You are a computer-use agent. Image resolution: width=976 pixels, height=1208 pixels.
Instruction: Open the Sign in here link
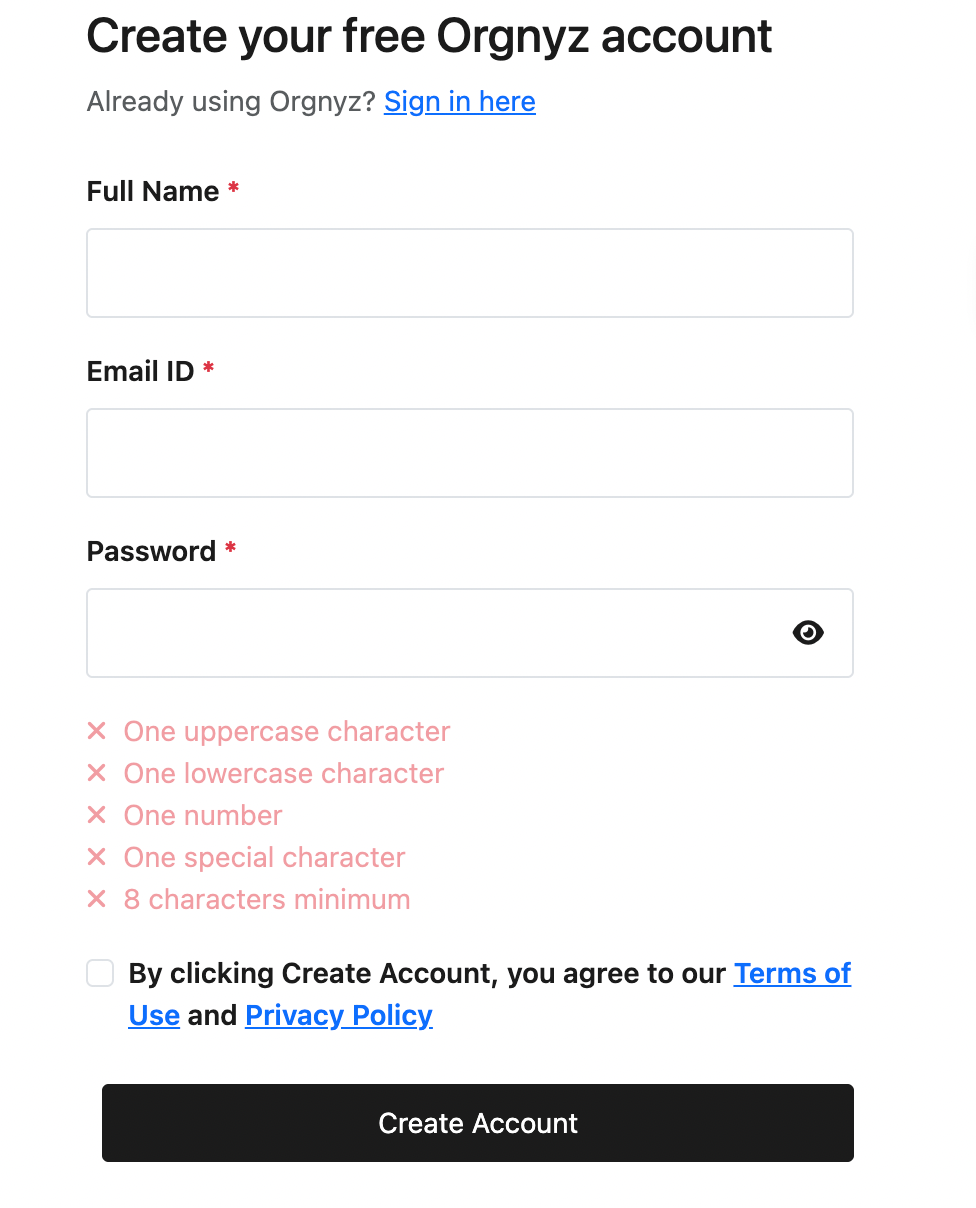(459, 101)
